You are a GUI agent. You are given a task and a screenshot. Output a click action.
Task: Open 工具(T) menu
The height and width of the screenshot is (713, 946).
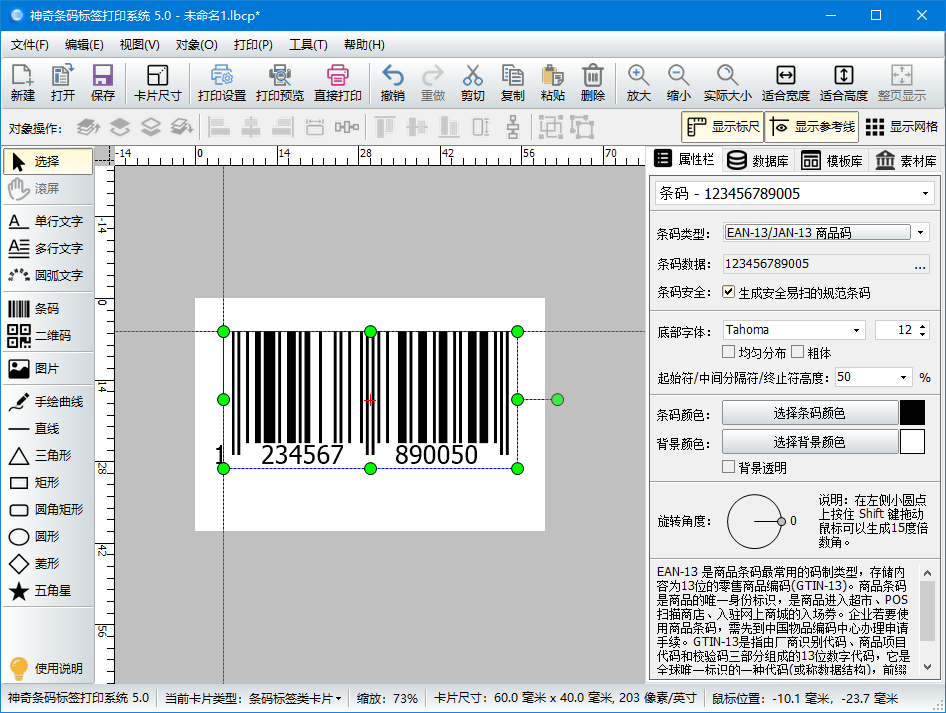coord(308,45)
